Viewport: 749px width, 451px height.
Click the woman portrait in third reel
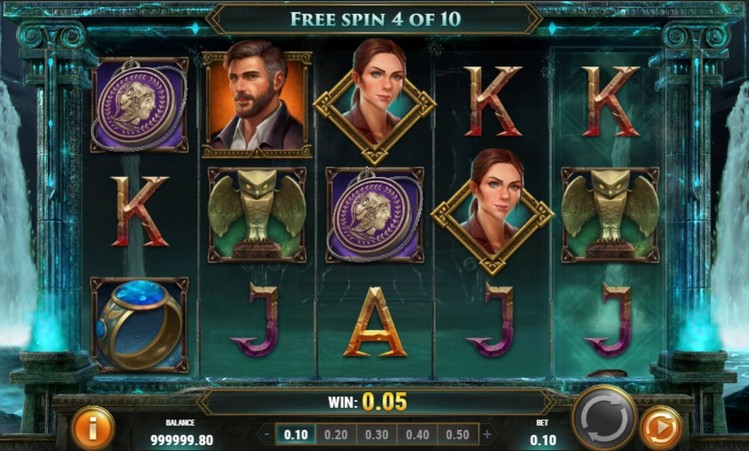click(x=375, y=101)
